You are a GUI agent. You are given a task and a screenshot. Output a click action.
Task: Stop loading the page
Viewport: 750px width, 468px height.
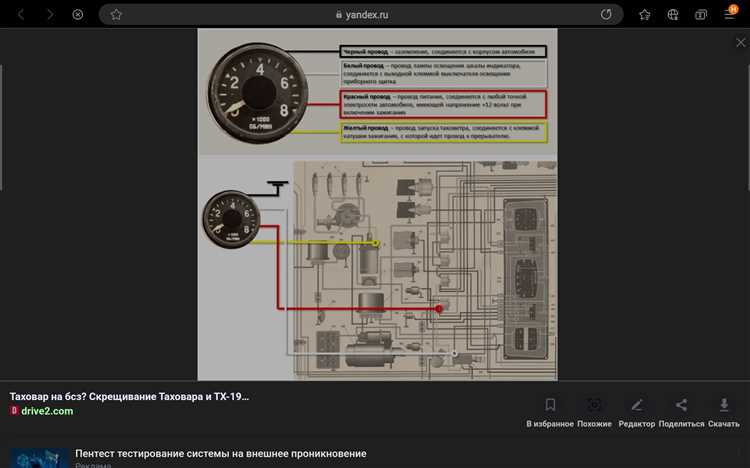tap(78, 15)
